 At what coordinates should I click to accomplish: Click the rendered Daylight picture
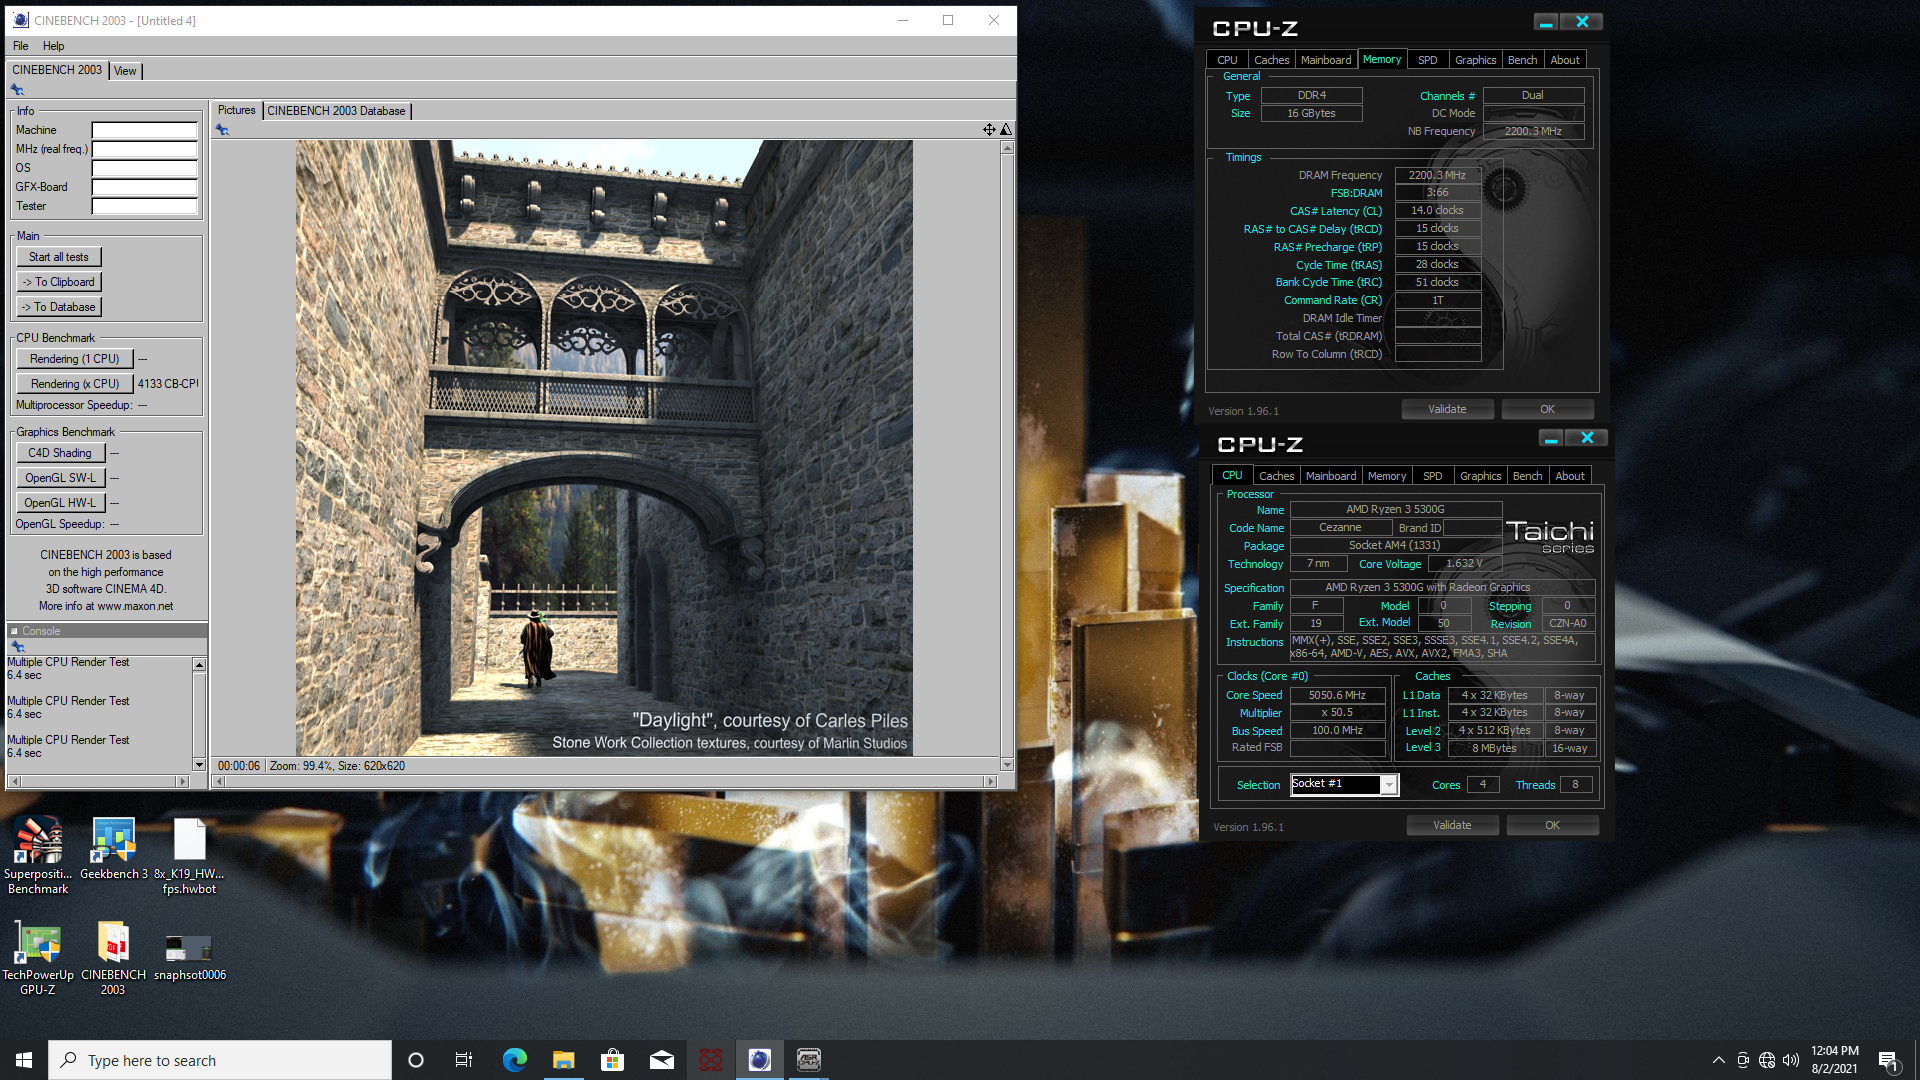tap(604, 447)
